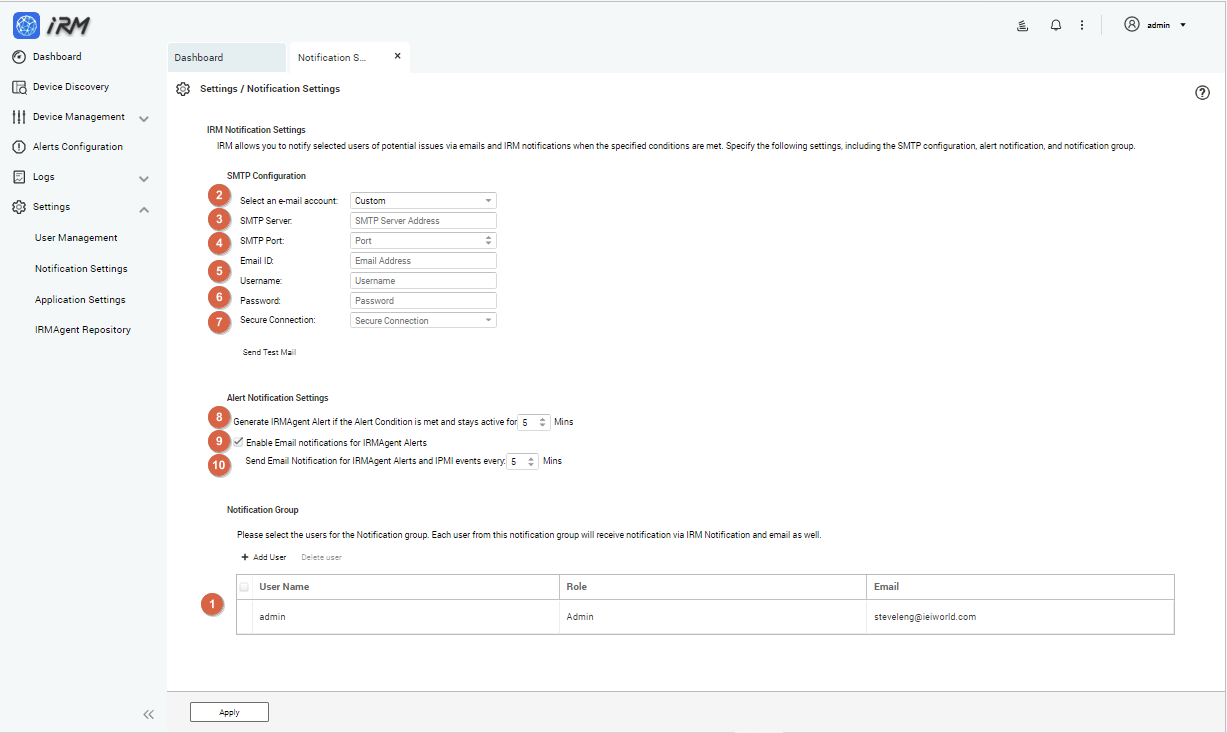Open the notifications bell icon
The image size is (1227, 733).
tap(1055, 24)
